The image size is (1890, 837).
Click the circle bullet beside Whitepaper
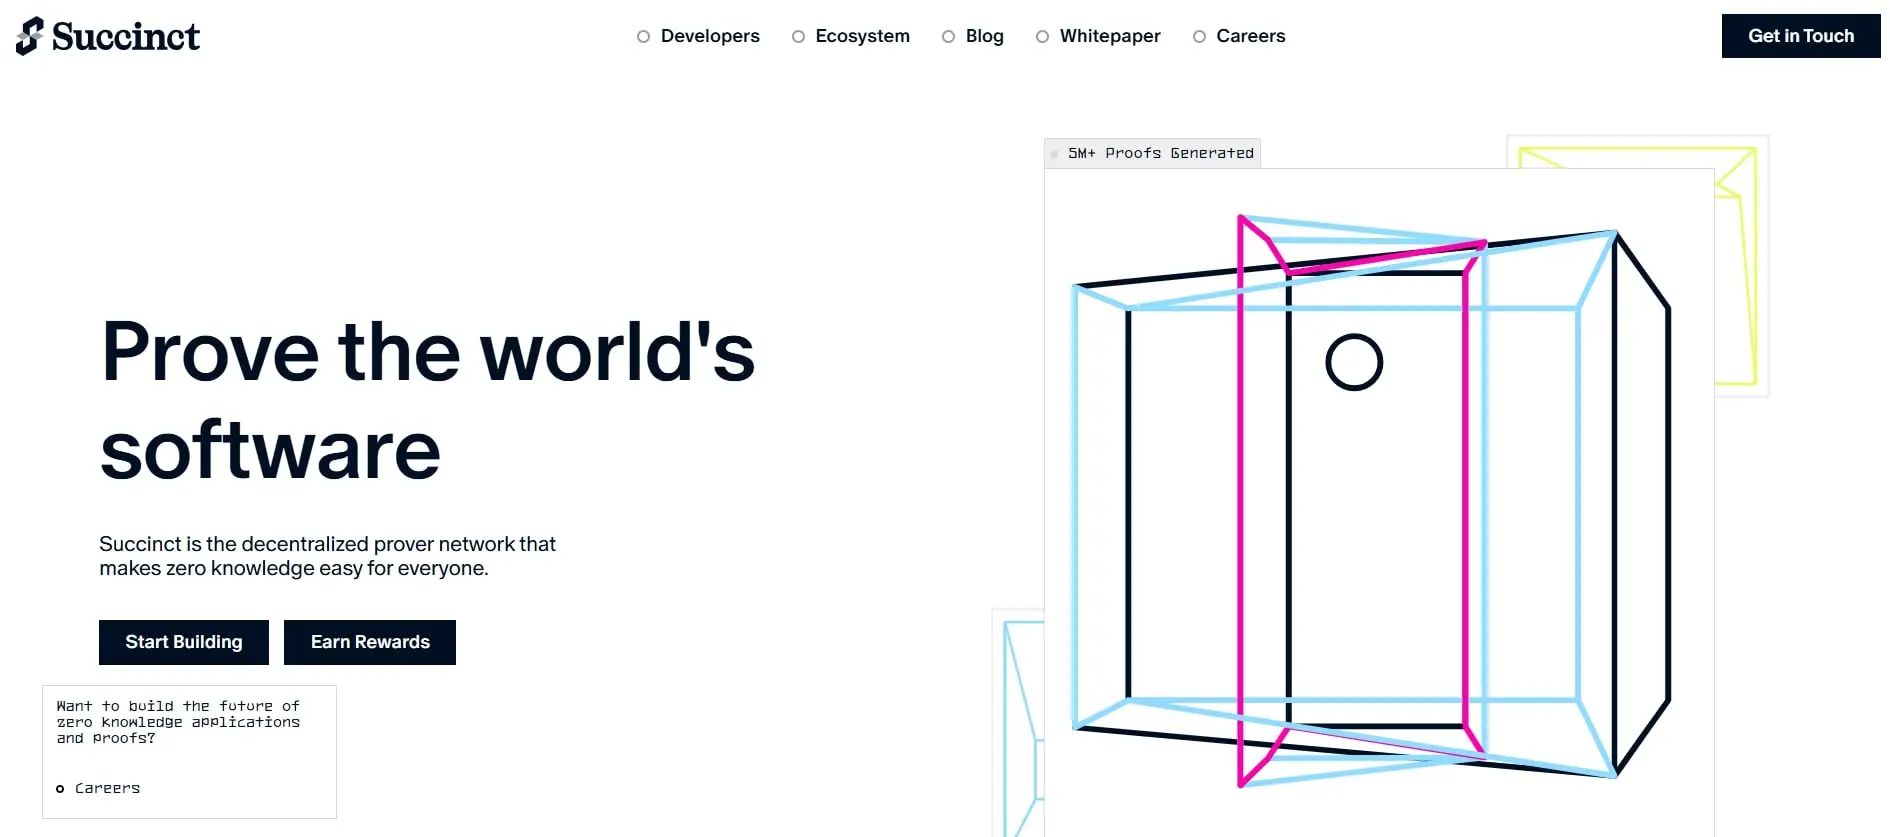coord(1042,37)
